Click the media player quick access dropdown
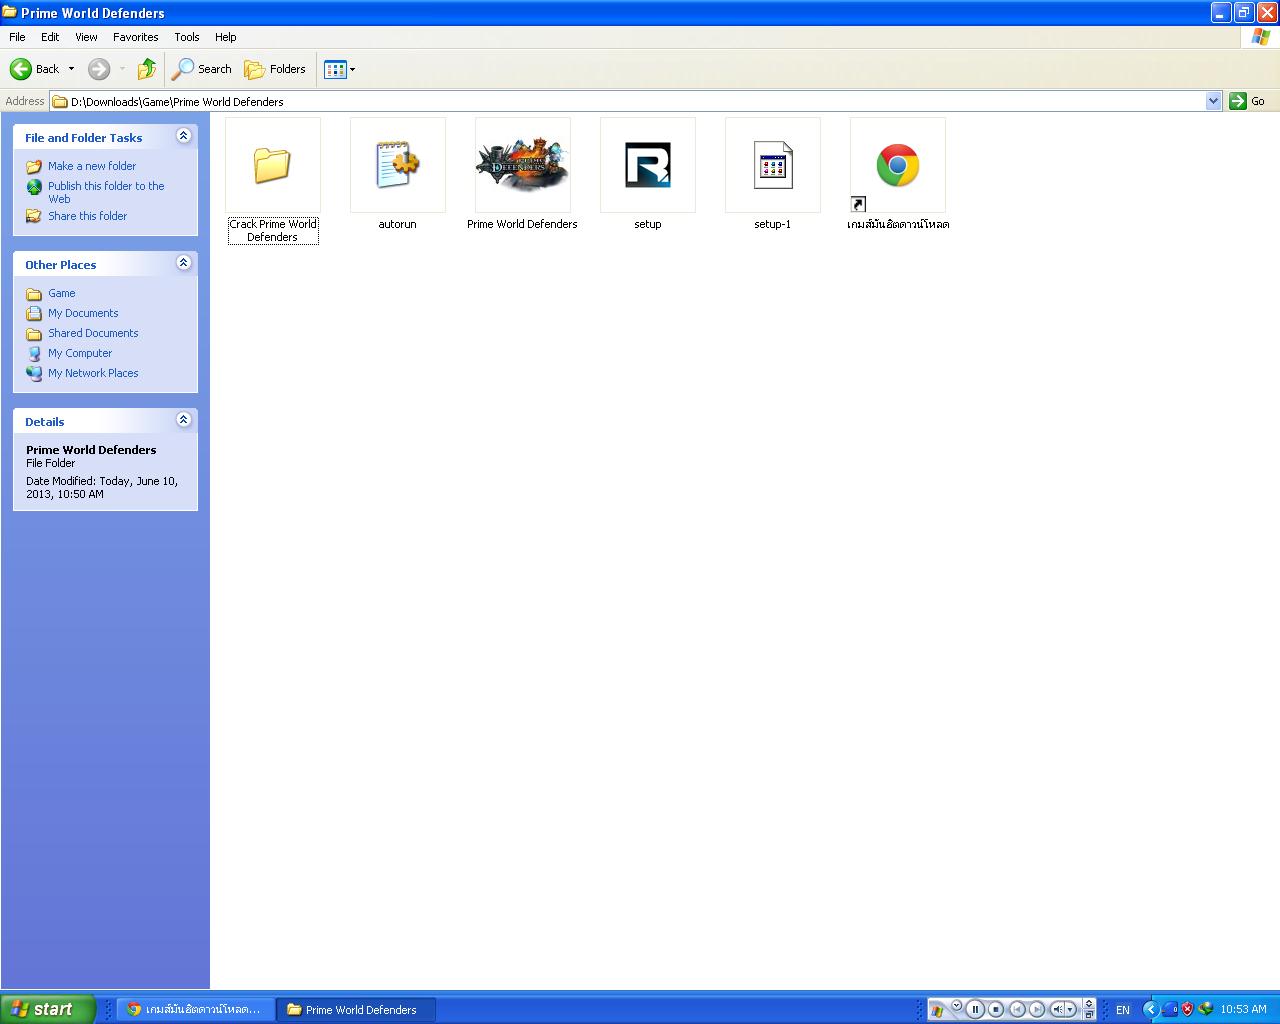This screenshot has height=1024, width=1280. 956,1005
